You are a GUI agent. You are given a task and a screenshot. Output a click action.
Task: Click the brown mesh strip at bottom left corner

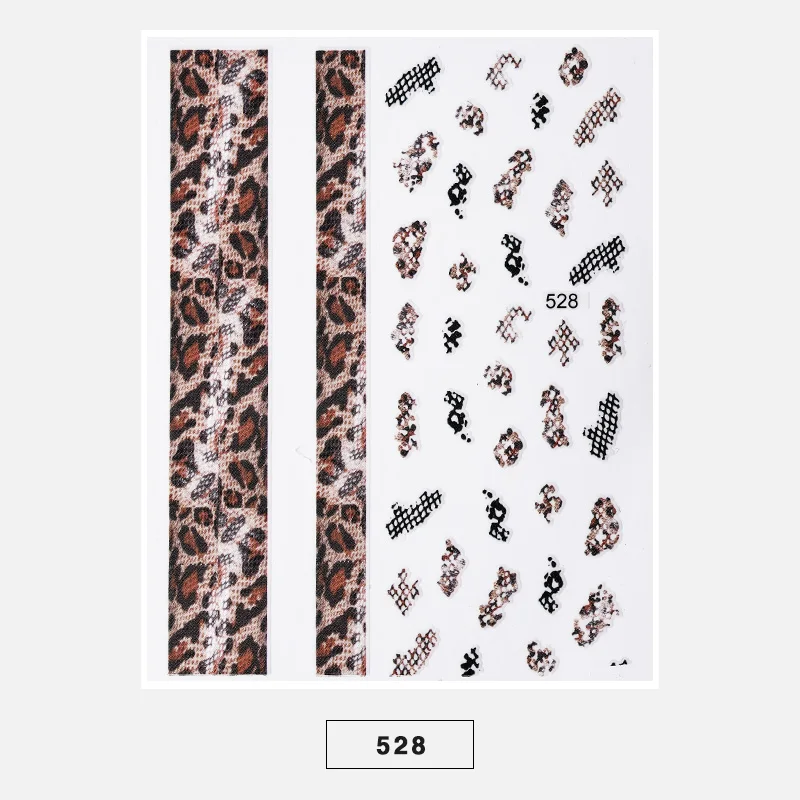(415, 653)
